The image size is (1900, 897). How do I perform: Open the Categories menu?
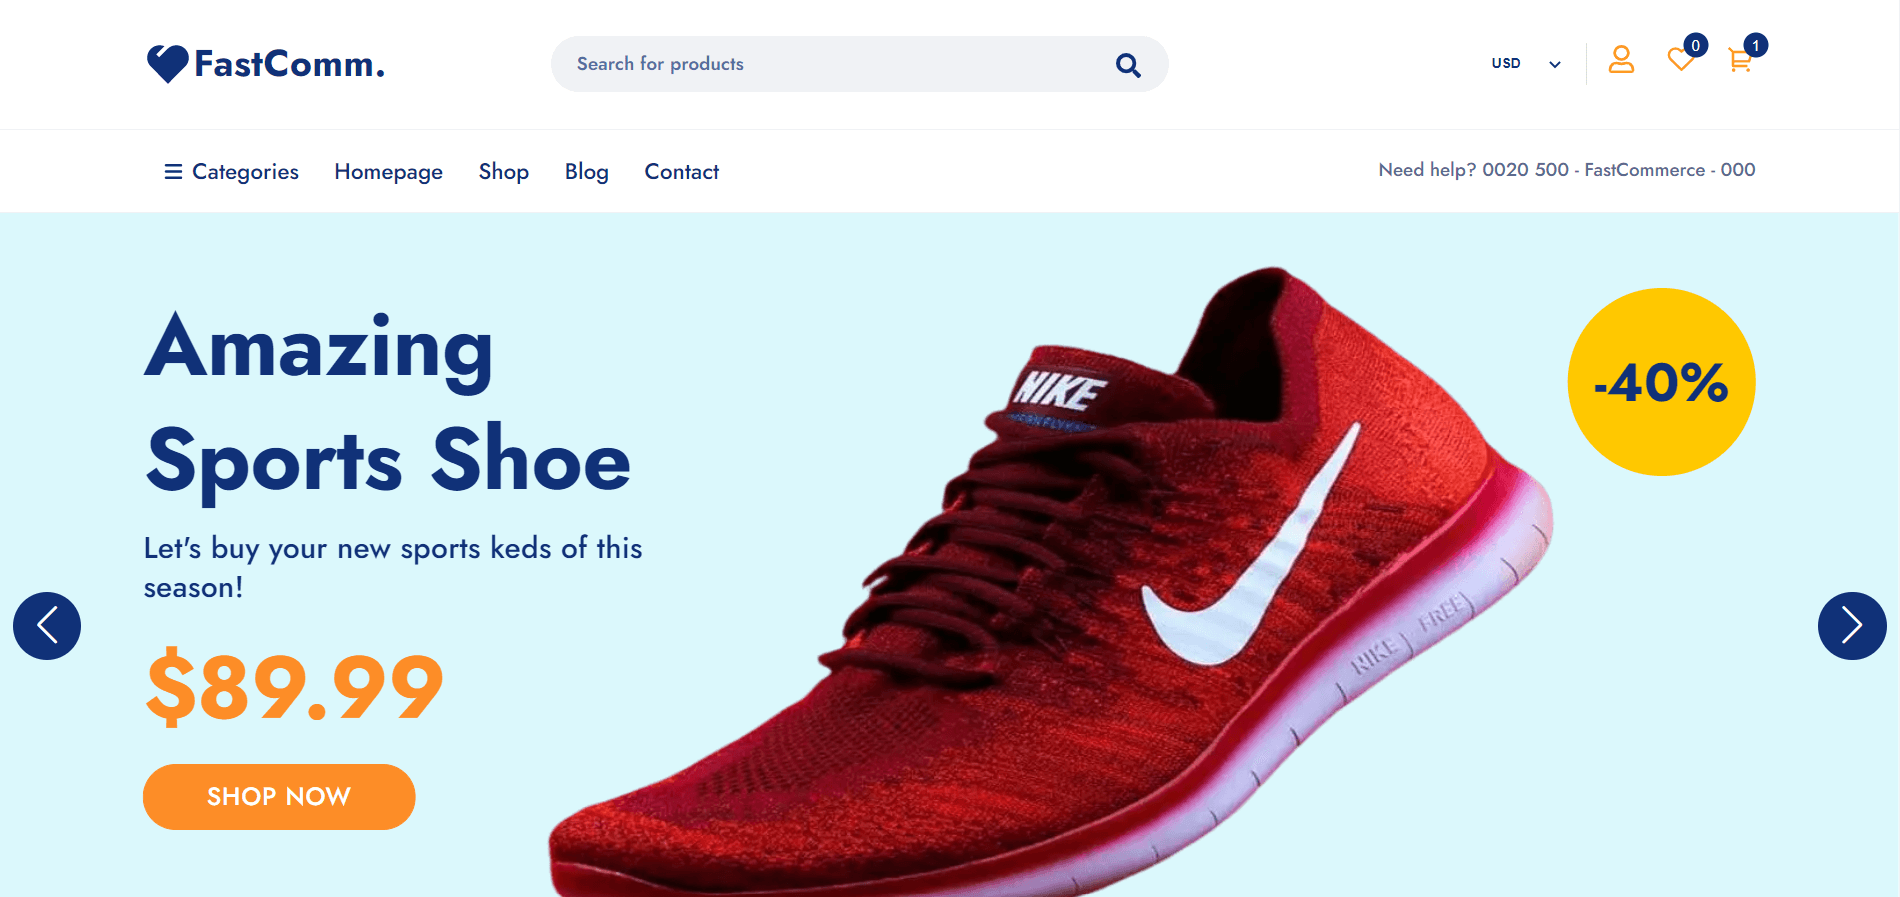[231, 172]
